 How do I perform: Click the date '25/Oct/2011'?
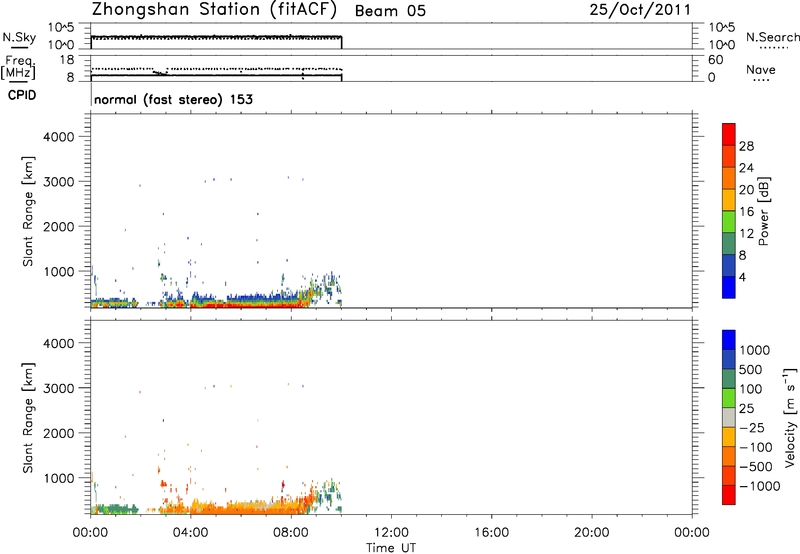[640, 10]
